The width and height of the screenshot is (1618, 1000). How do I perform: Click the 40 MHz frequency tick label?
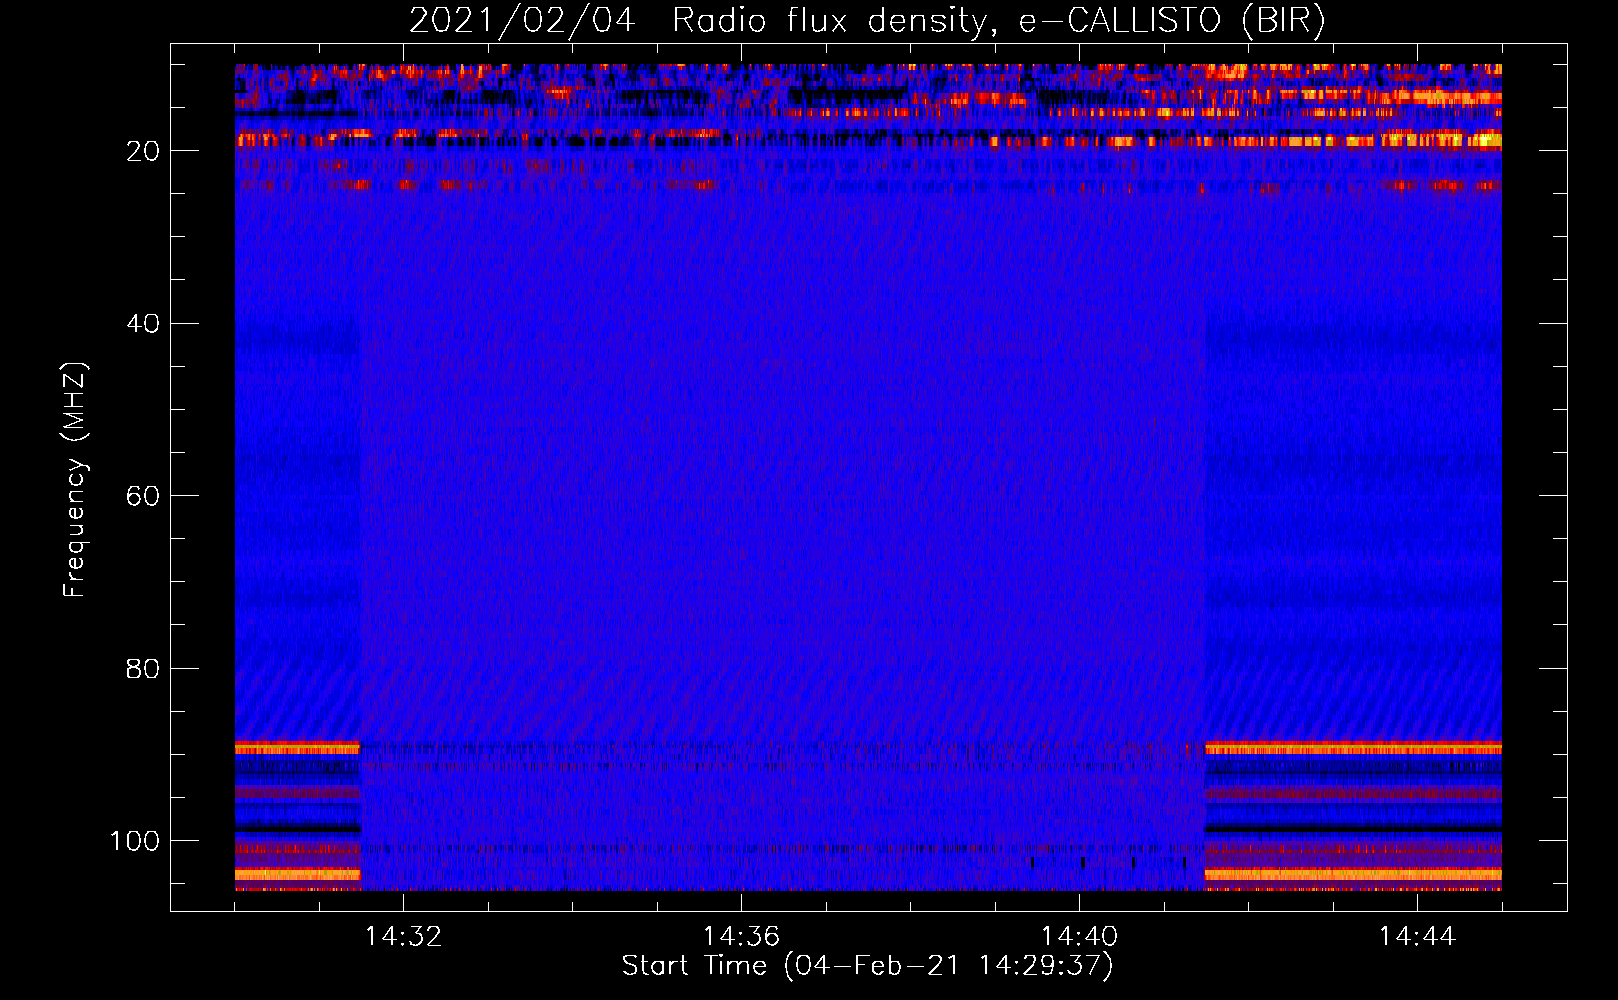143,324
